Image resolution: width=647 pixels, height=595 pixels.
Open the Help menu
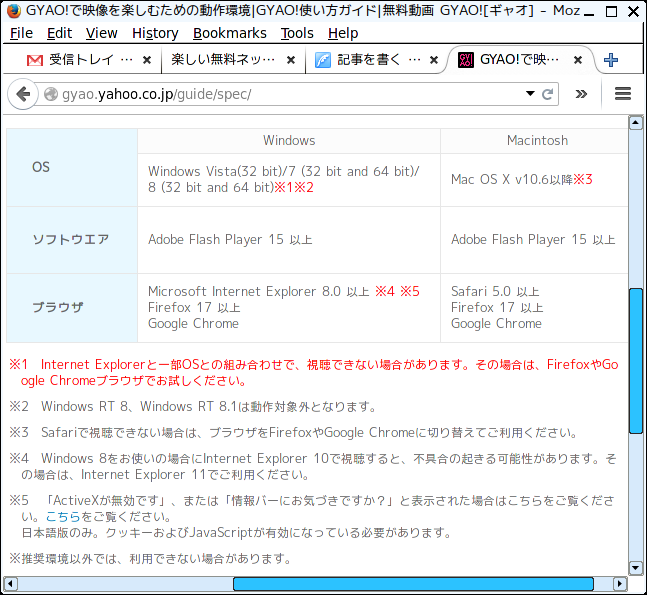[x=343, y=33]
